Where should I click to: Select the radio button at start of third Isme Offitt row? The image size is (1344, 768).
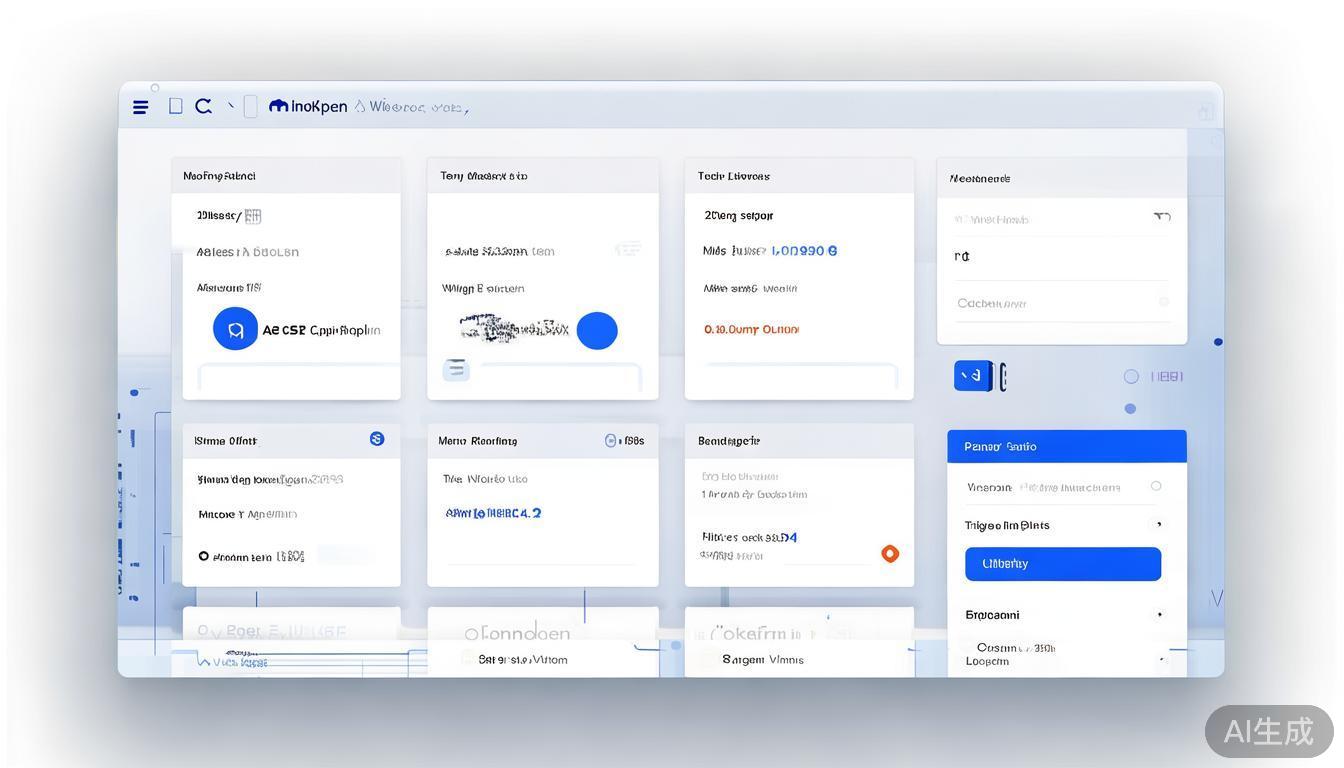pos(204,556)
